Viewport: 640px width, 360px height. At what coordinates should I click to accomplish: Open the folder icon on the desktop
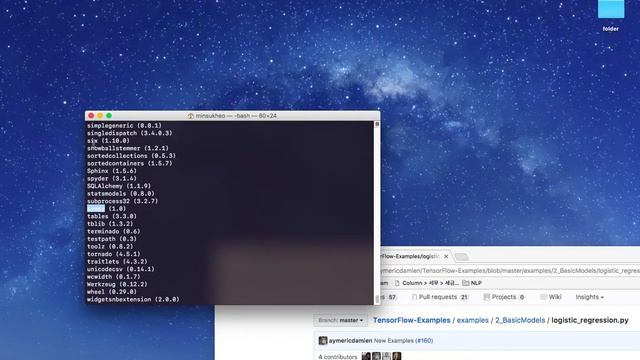(x=611, y=9)
